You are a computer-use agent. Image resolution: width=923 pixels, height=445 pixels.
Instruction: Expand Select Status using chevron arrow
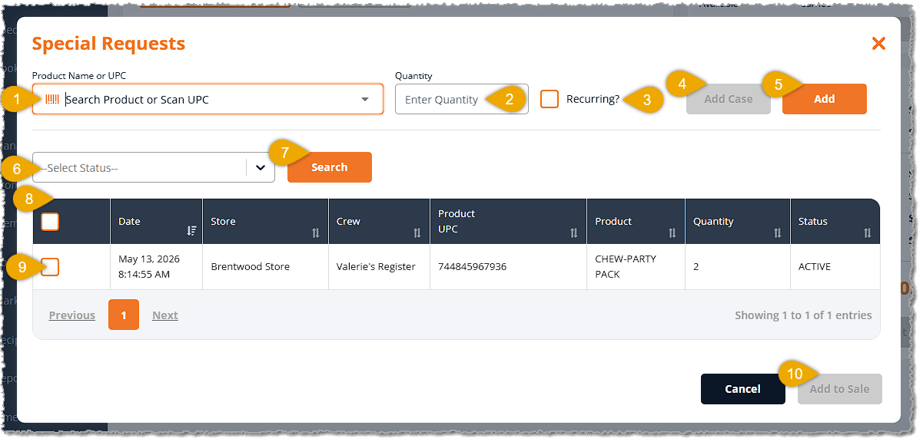261,168
